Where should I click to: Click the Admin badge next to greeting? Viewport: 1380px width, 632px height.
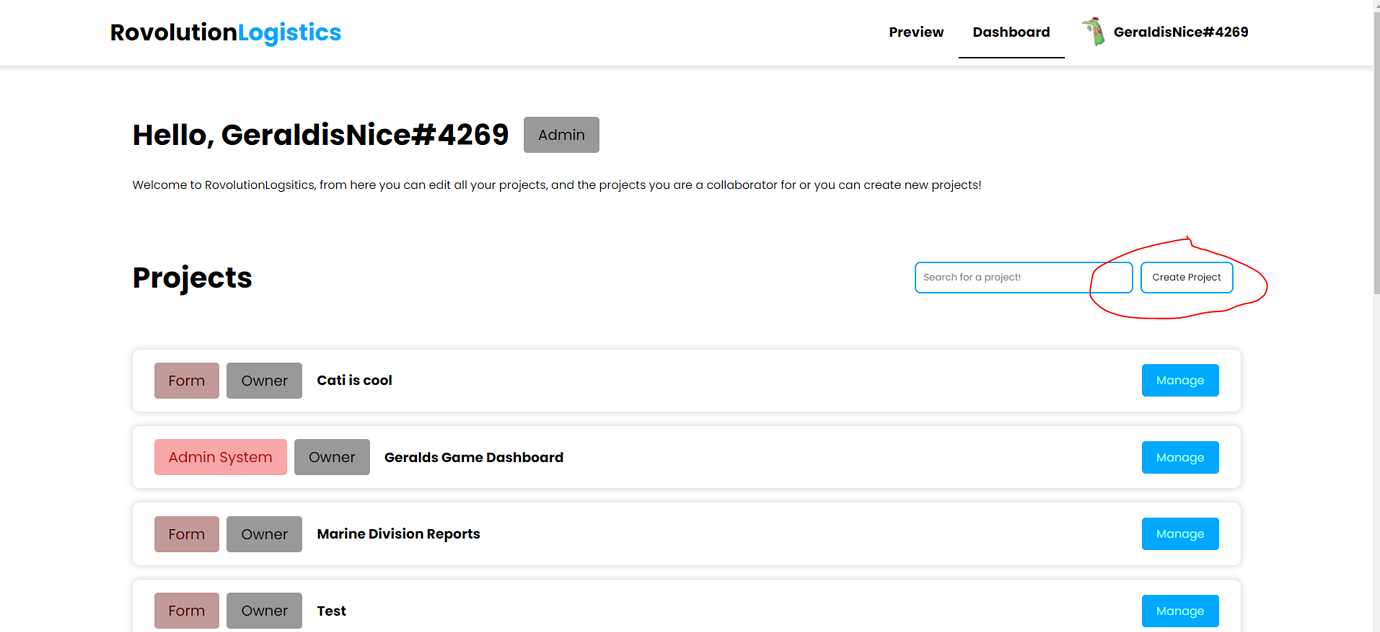coord(561,134)
